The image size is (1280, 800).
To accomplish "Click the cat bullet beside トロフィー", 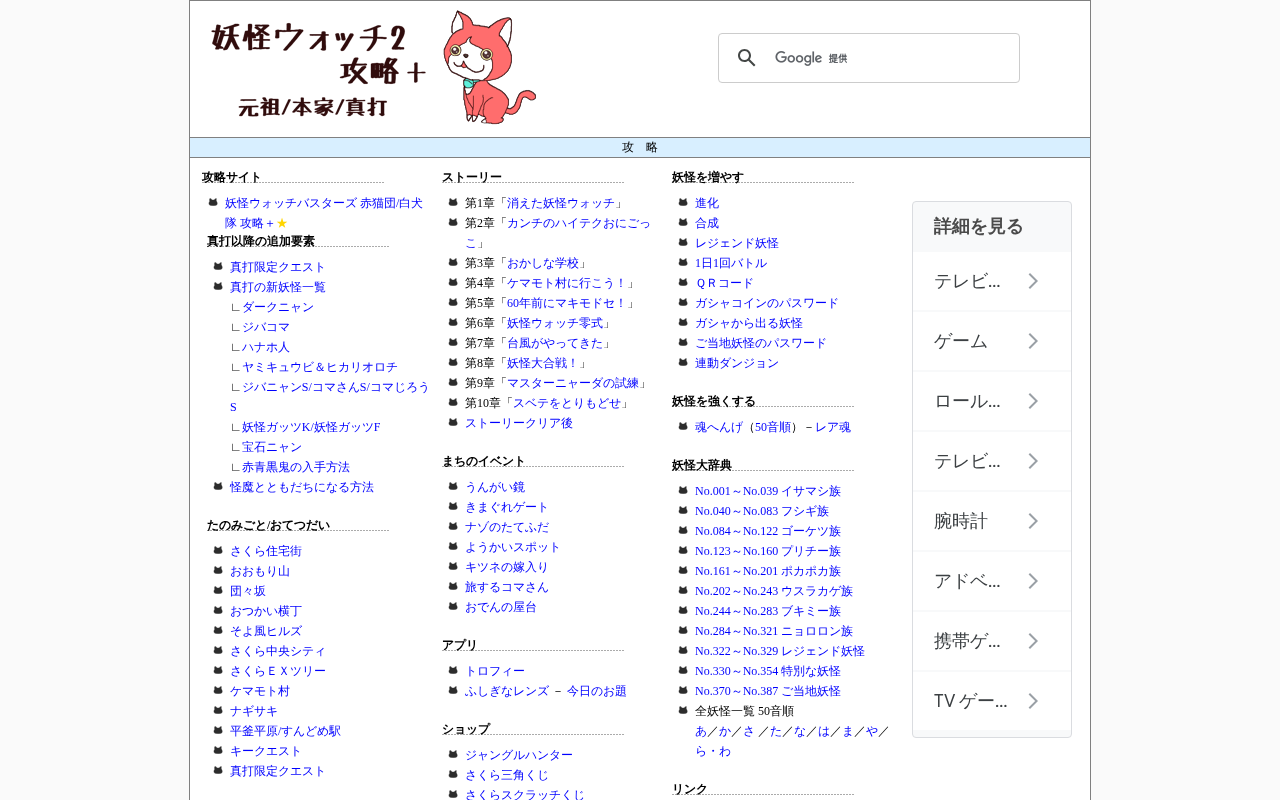I will click(453, 670).
